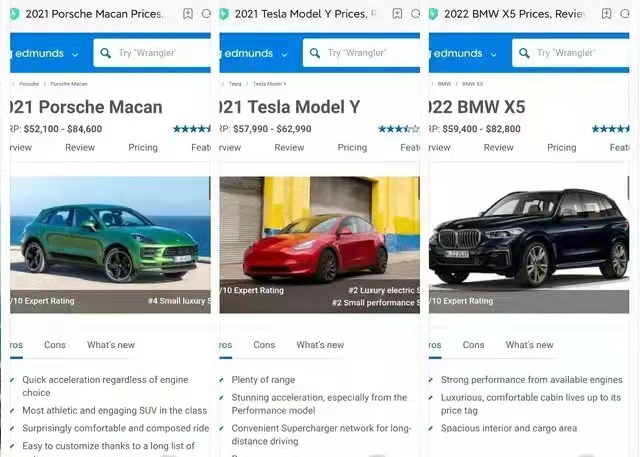Click 'Convenient Supercharger network' pro text
The height and width of the screenshot is (457, 640).
[321, 435]
